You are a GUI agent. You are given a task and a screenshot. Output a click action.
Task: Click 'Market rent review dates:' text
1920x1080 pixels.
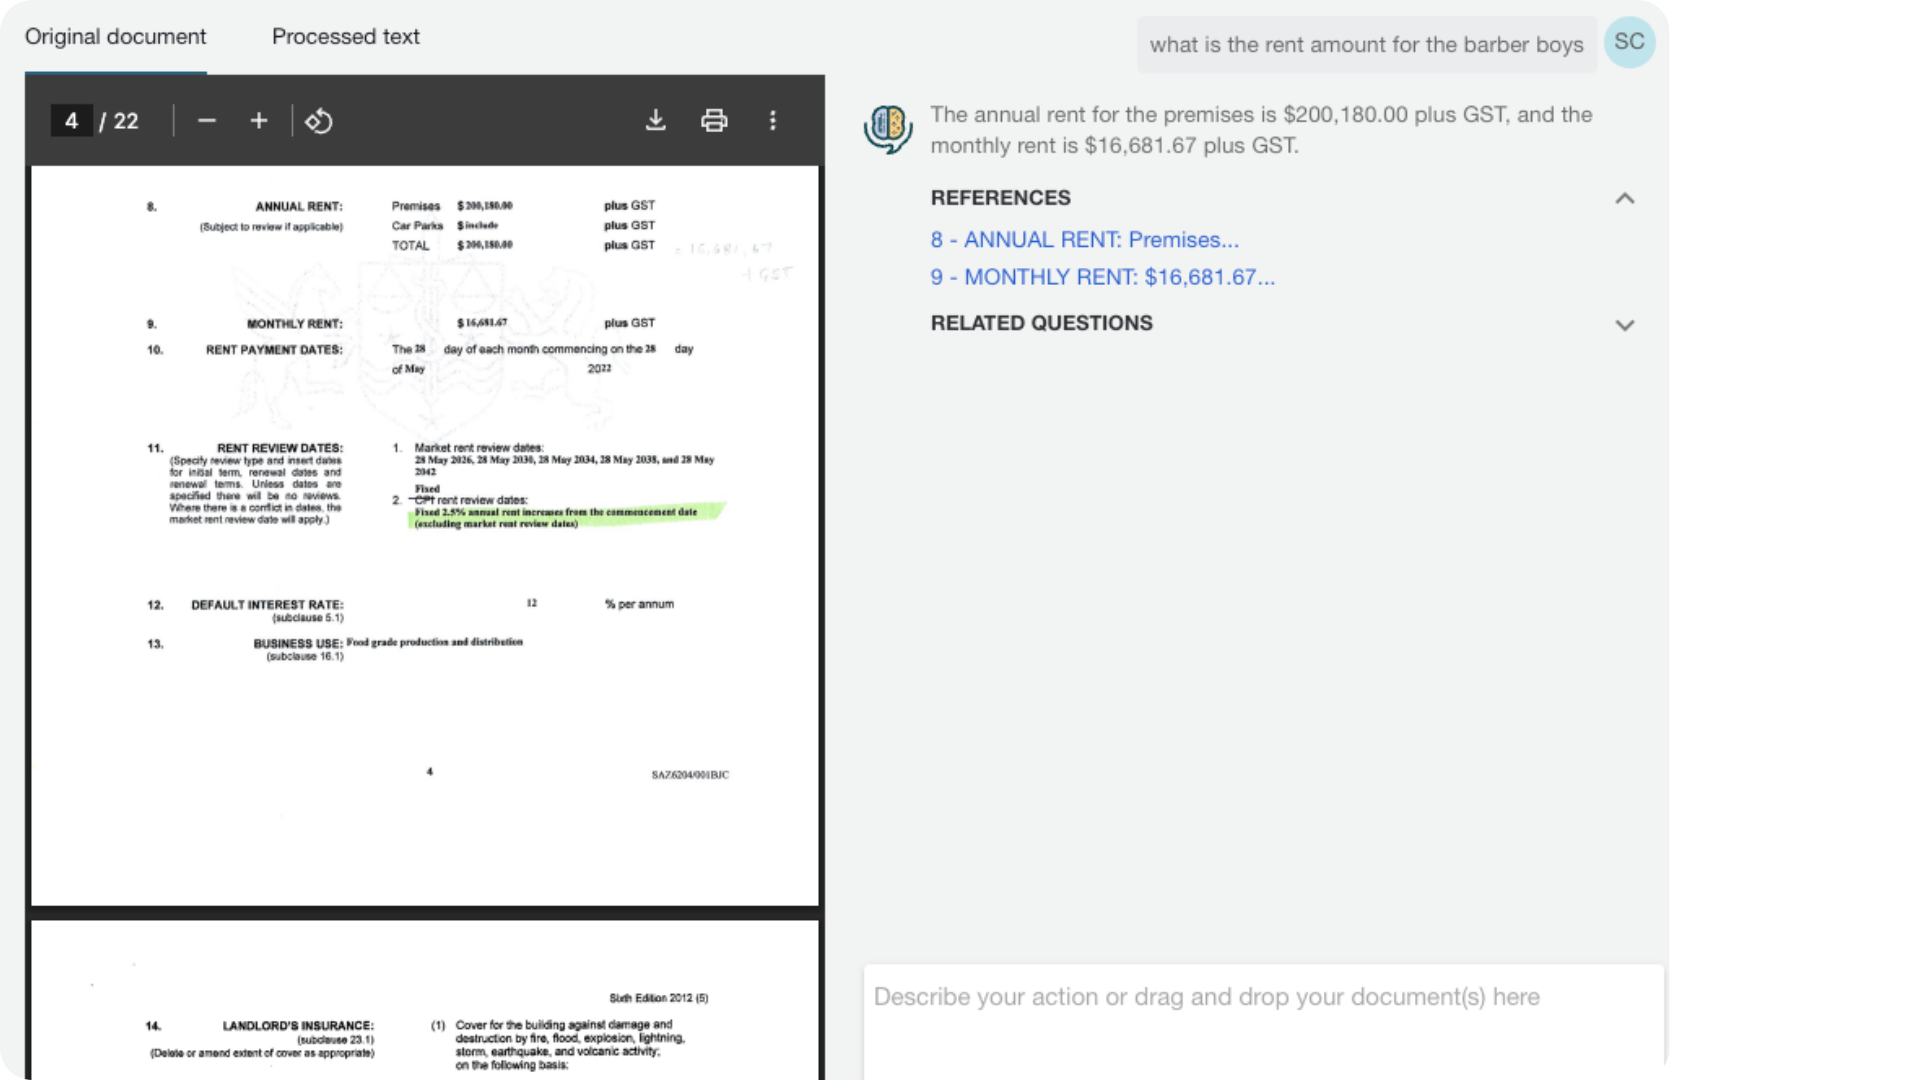[x=479, y=448]
